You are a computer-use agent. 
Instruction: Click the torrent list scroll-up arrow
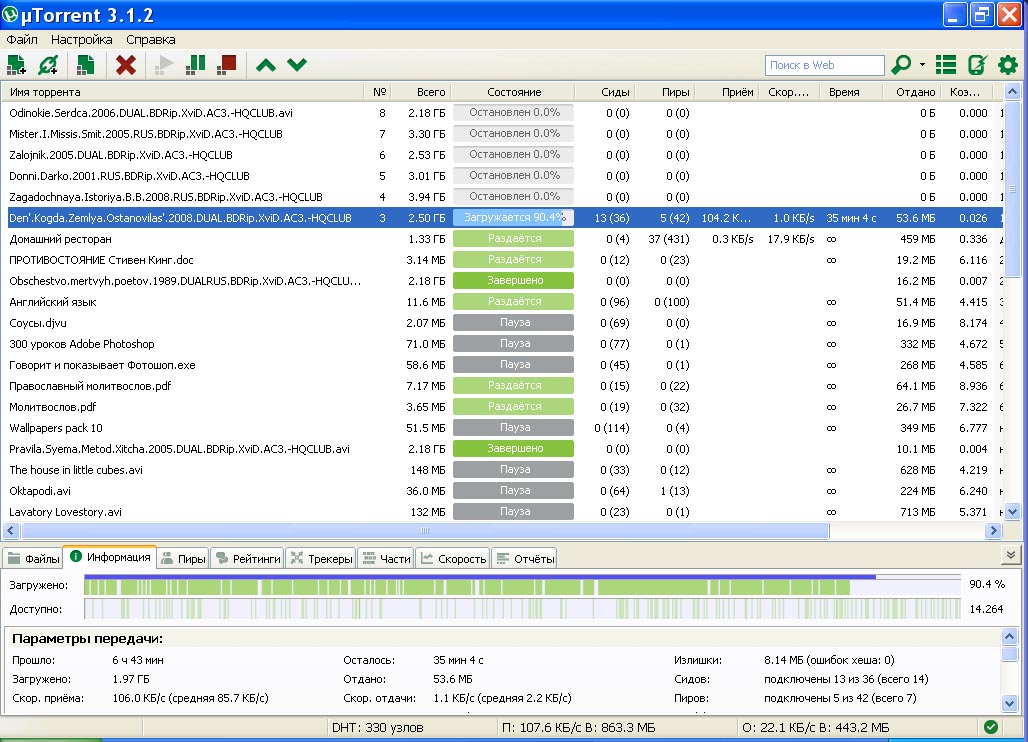coord(1012,92)
